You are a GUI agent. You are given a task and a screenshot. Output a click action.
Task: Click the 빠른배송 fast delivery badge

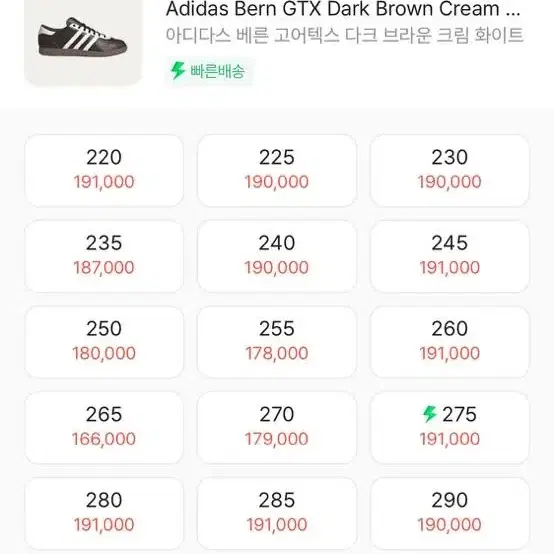pos(209,71)
